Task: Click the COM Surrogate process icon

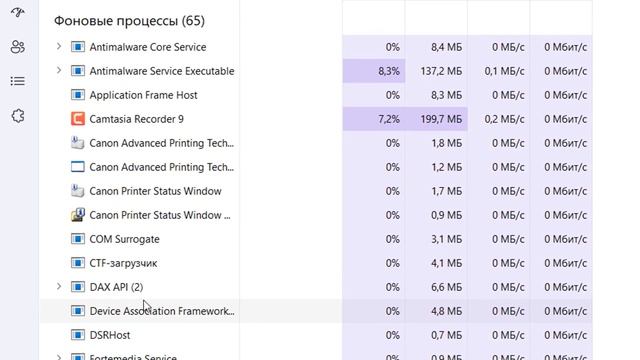Action: [x=78, y=239]
